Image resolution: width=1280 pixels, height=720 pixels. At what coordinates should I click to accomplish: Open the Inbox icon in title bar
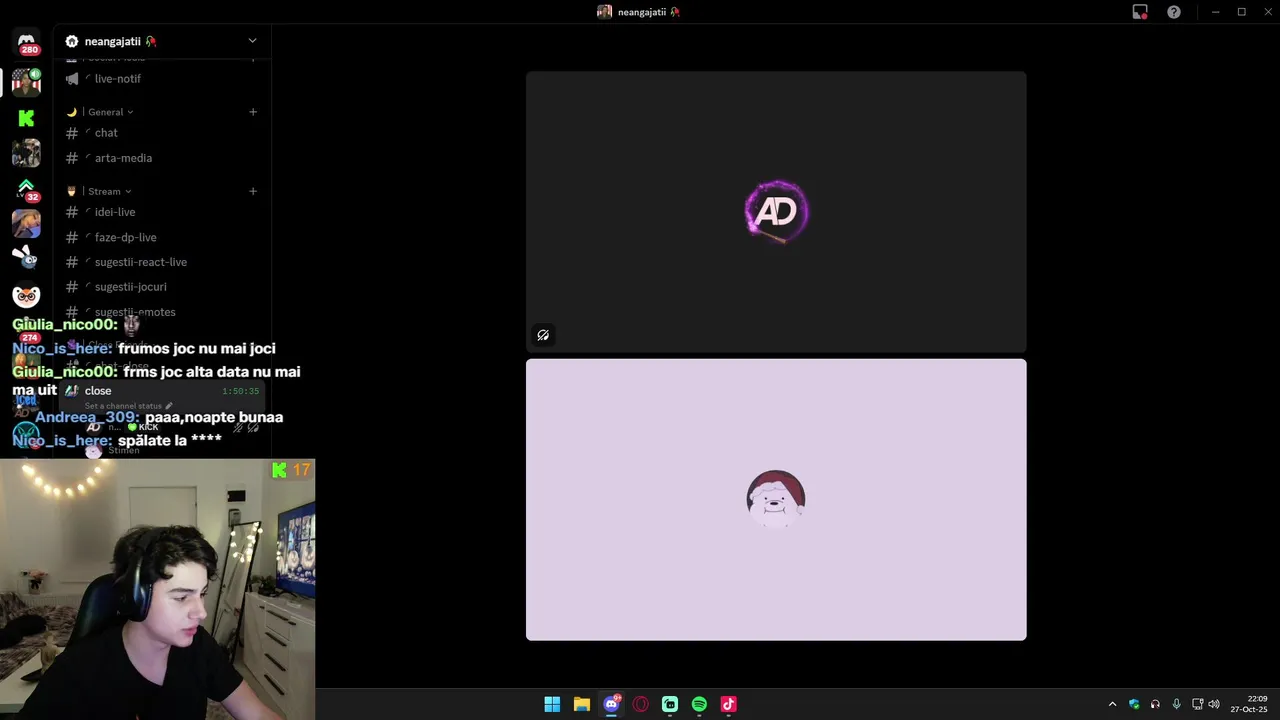(x=1140, y=12)
